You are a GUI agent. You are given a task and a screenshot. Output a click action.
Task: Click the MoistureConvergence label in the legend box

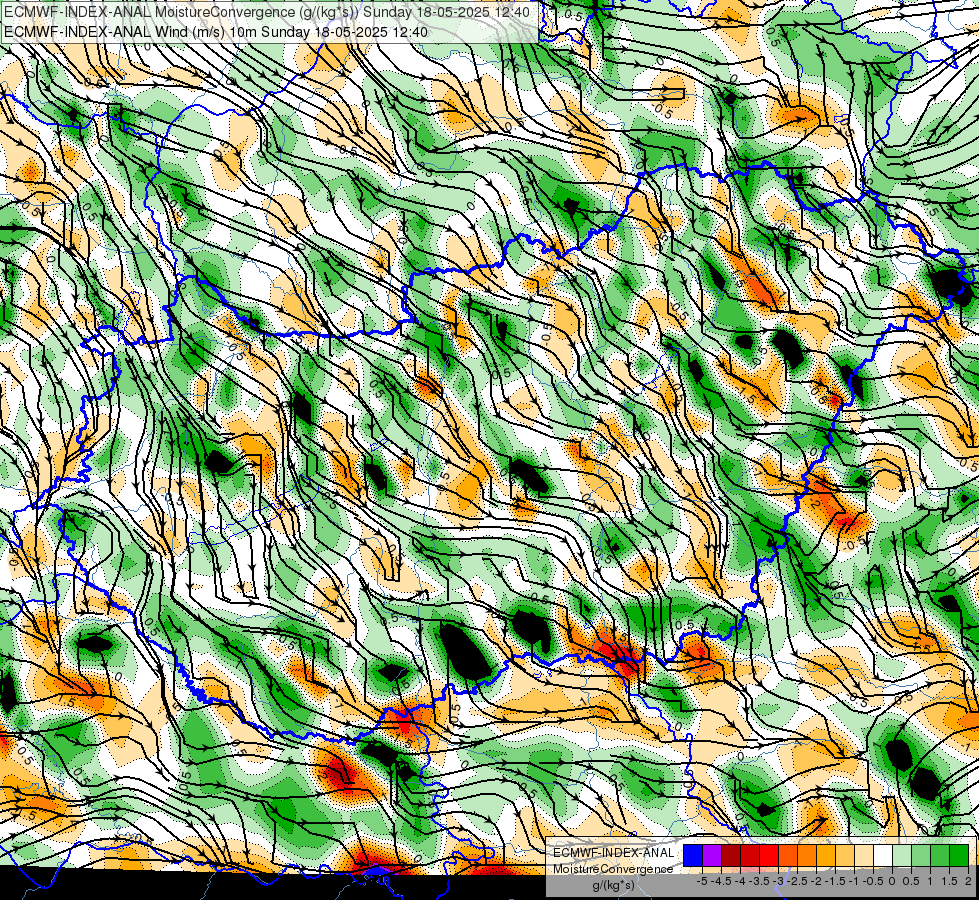coord(613,869)
